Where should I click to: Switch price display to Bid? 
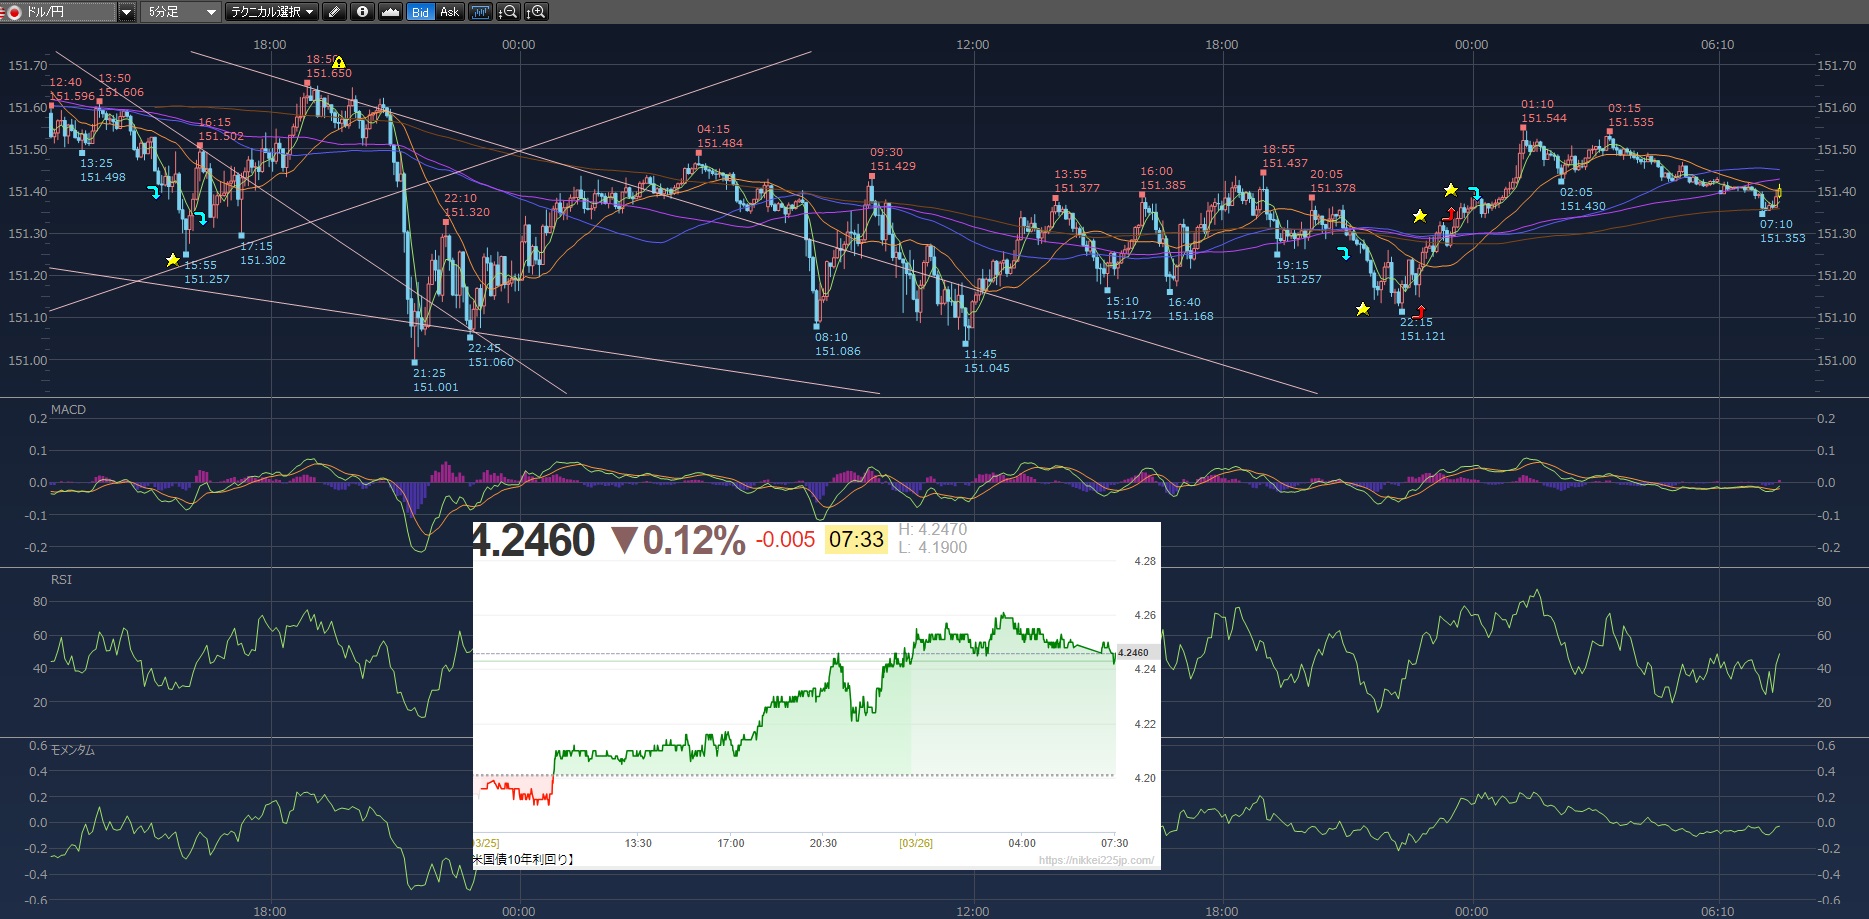tap(420, 12)
